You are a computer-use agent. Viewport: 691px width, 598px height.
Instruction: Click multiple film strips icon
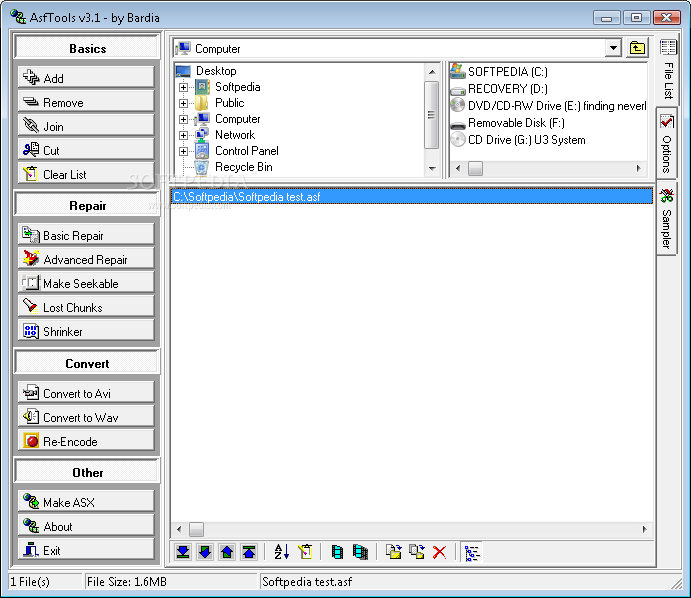[x=360, y=552]
